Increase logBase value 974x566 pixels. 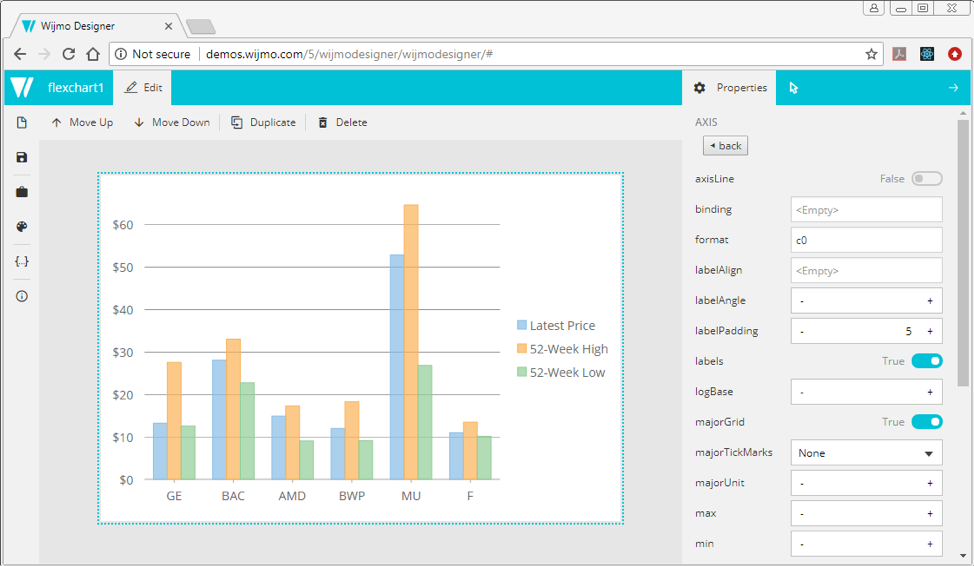tap(930, 392)
